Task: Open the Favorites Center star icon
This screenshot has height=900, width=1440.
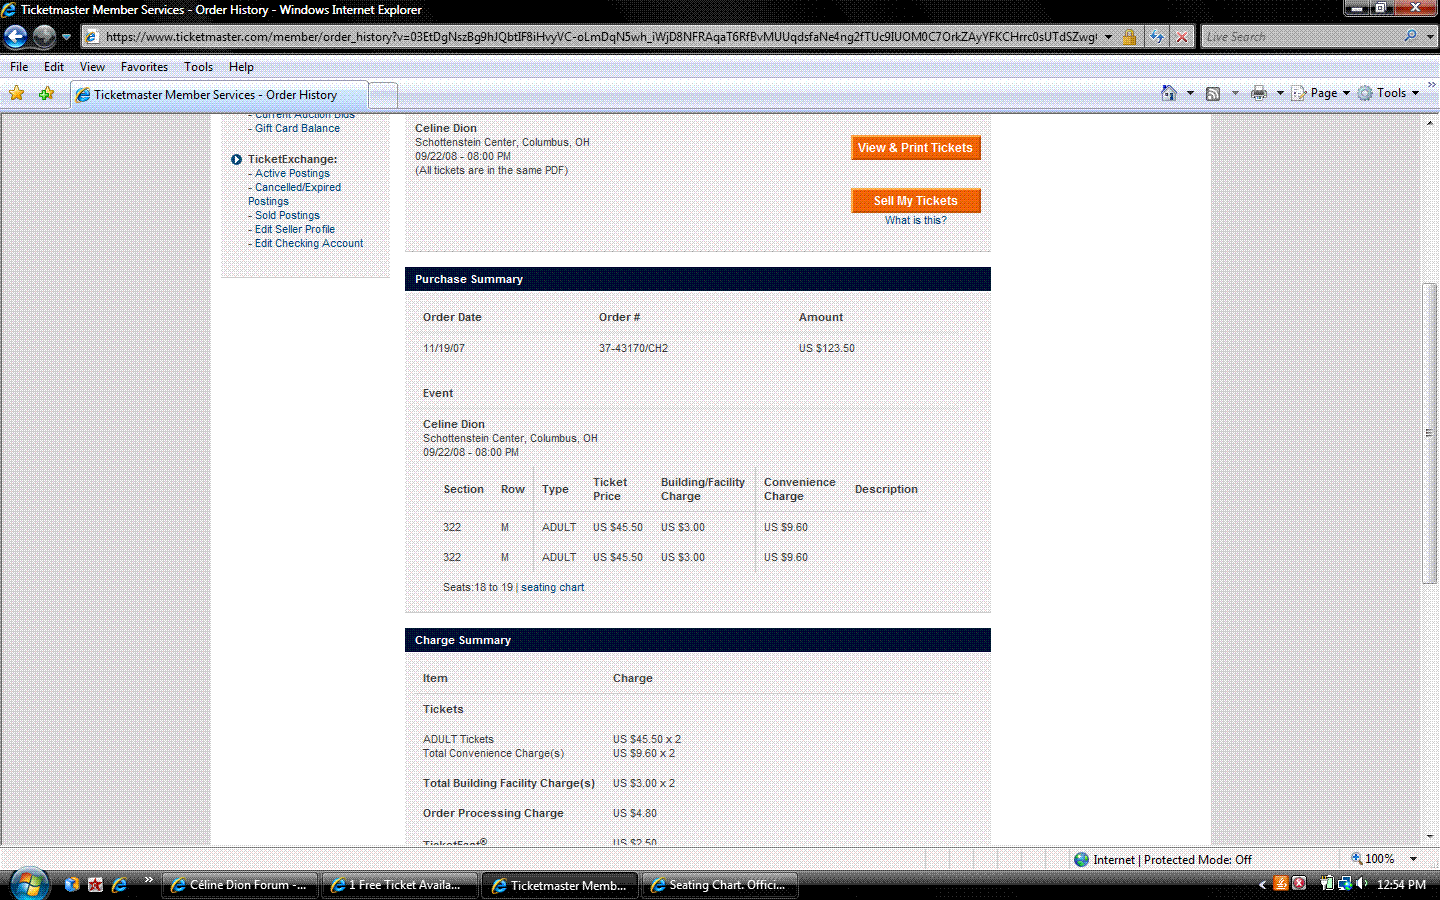Action: pyautogui.click(x=17, y=94)
